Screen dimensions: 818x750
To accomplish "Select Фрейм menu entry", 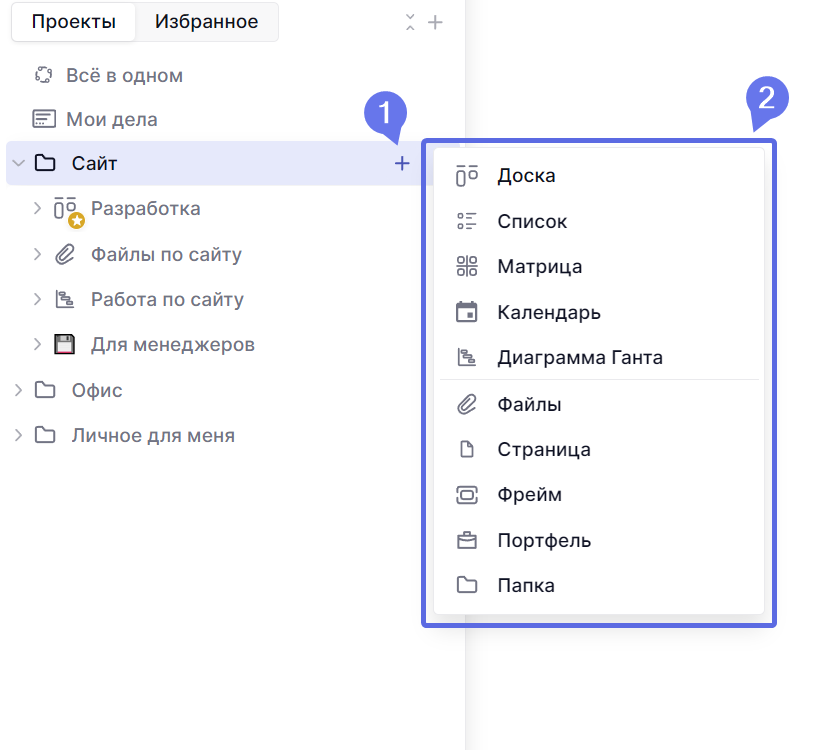I will [529, 495].
